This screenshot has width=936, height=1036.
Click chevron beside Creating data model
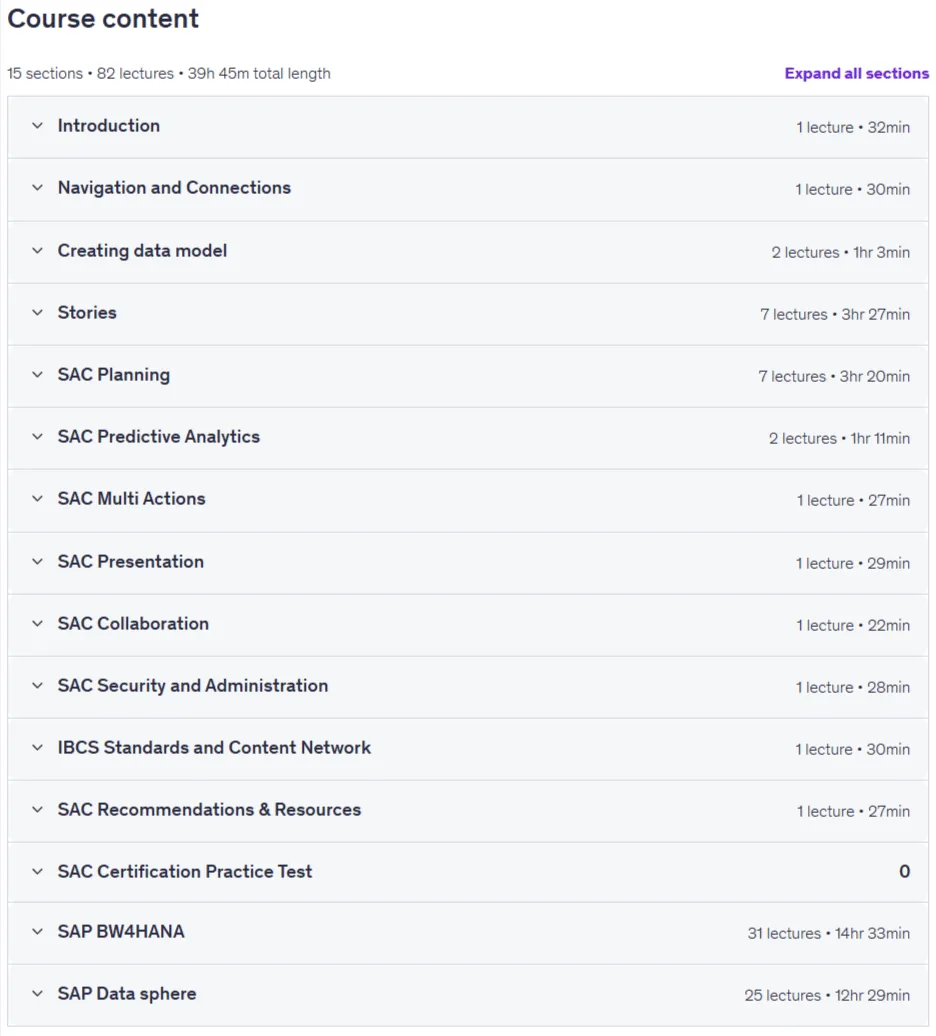click(38, 250)
